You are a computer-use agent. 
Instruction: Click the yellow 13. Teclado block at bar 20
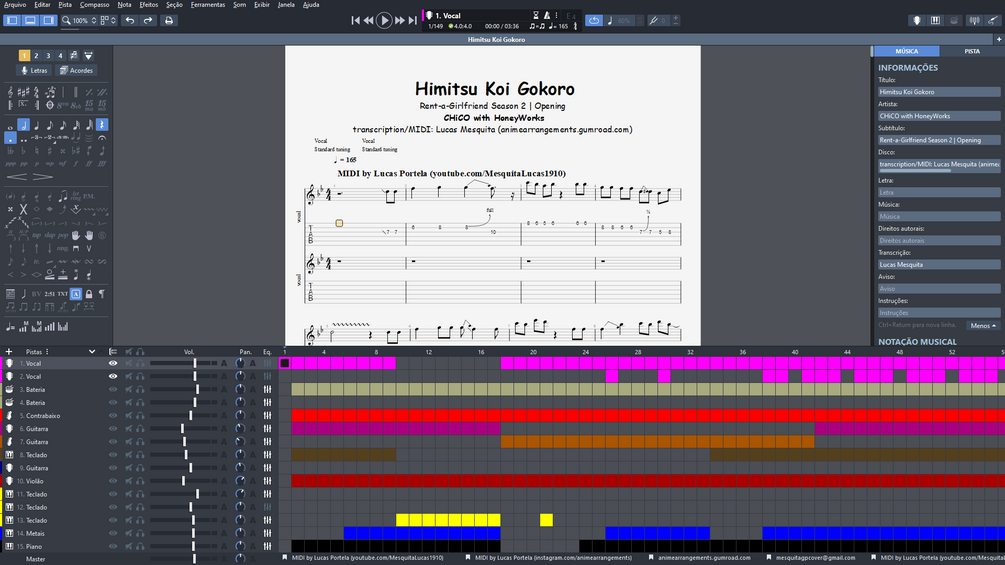pyautogui.click(x=546, y=520)
